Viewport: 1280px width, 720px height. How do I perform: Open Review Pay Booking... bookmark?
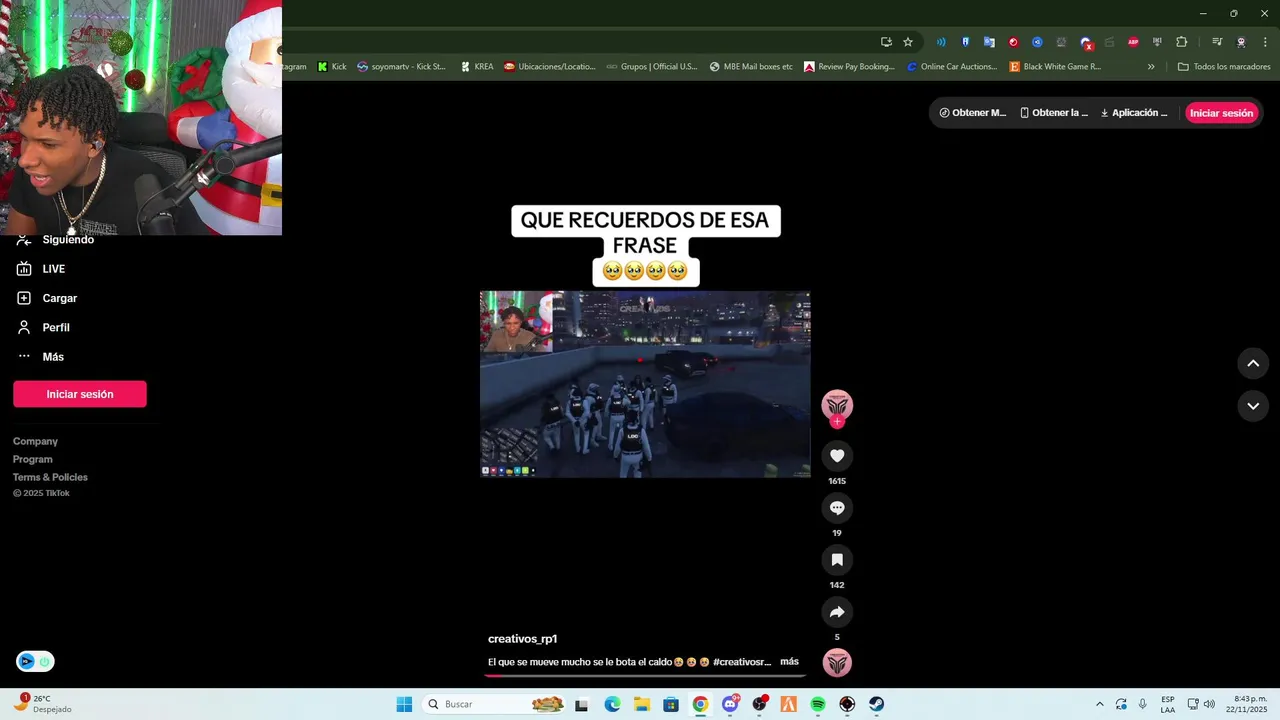click(850, 67)
